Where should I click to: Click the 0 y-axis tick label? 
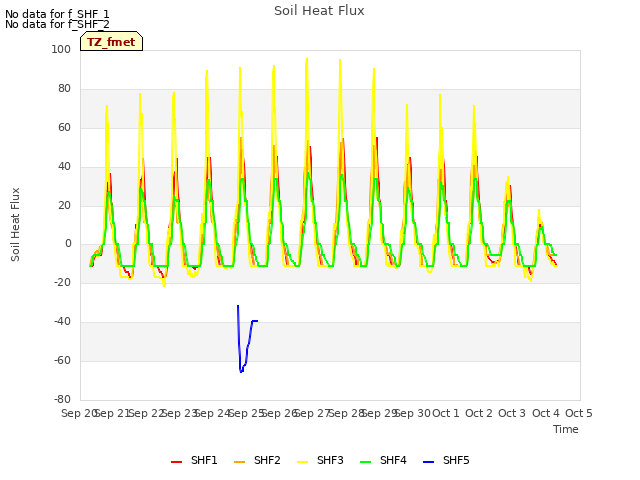pos(68,244)
